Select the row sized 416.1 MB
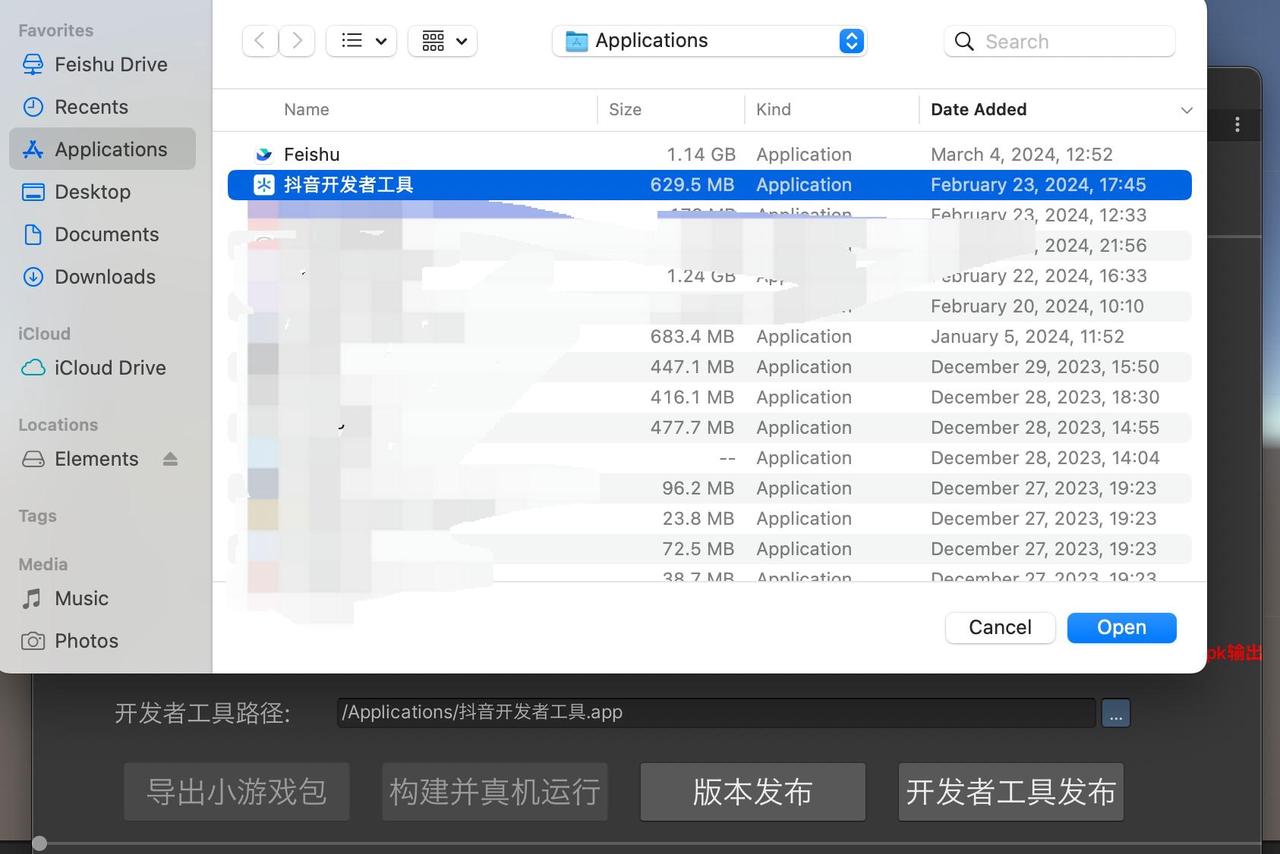Image resolution: width=1280 pixels, height=854 pixels. click(x=710, y=397)
